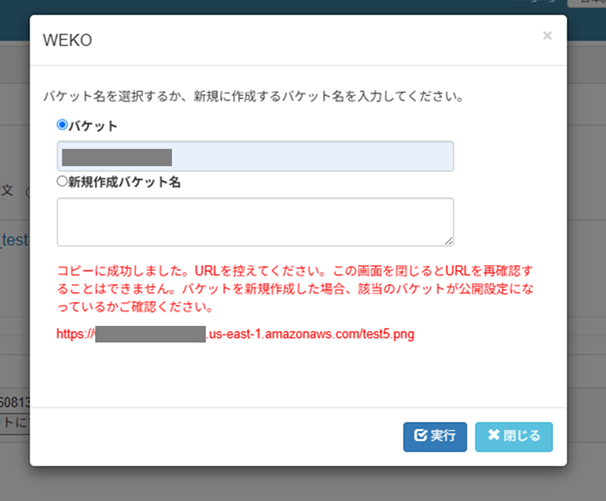The width and height of the screenshot is (606, 501).
Task: Open the existing bucket name dropdown
Action: 255,156
